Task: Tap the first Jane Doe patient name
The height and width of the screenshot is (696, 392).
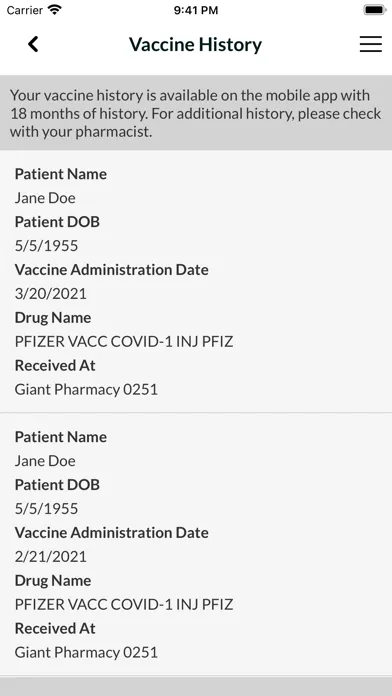Action: [x=45, y=198]
